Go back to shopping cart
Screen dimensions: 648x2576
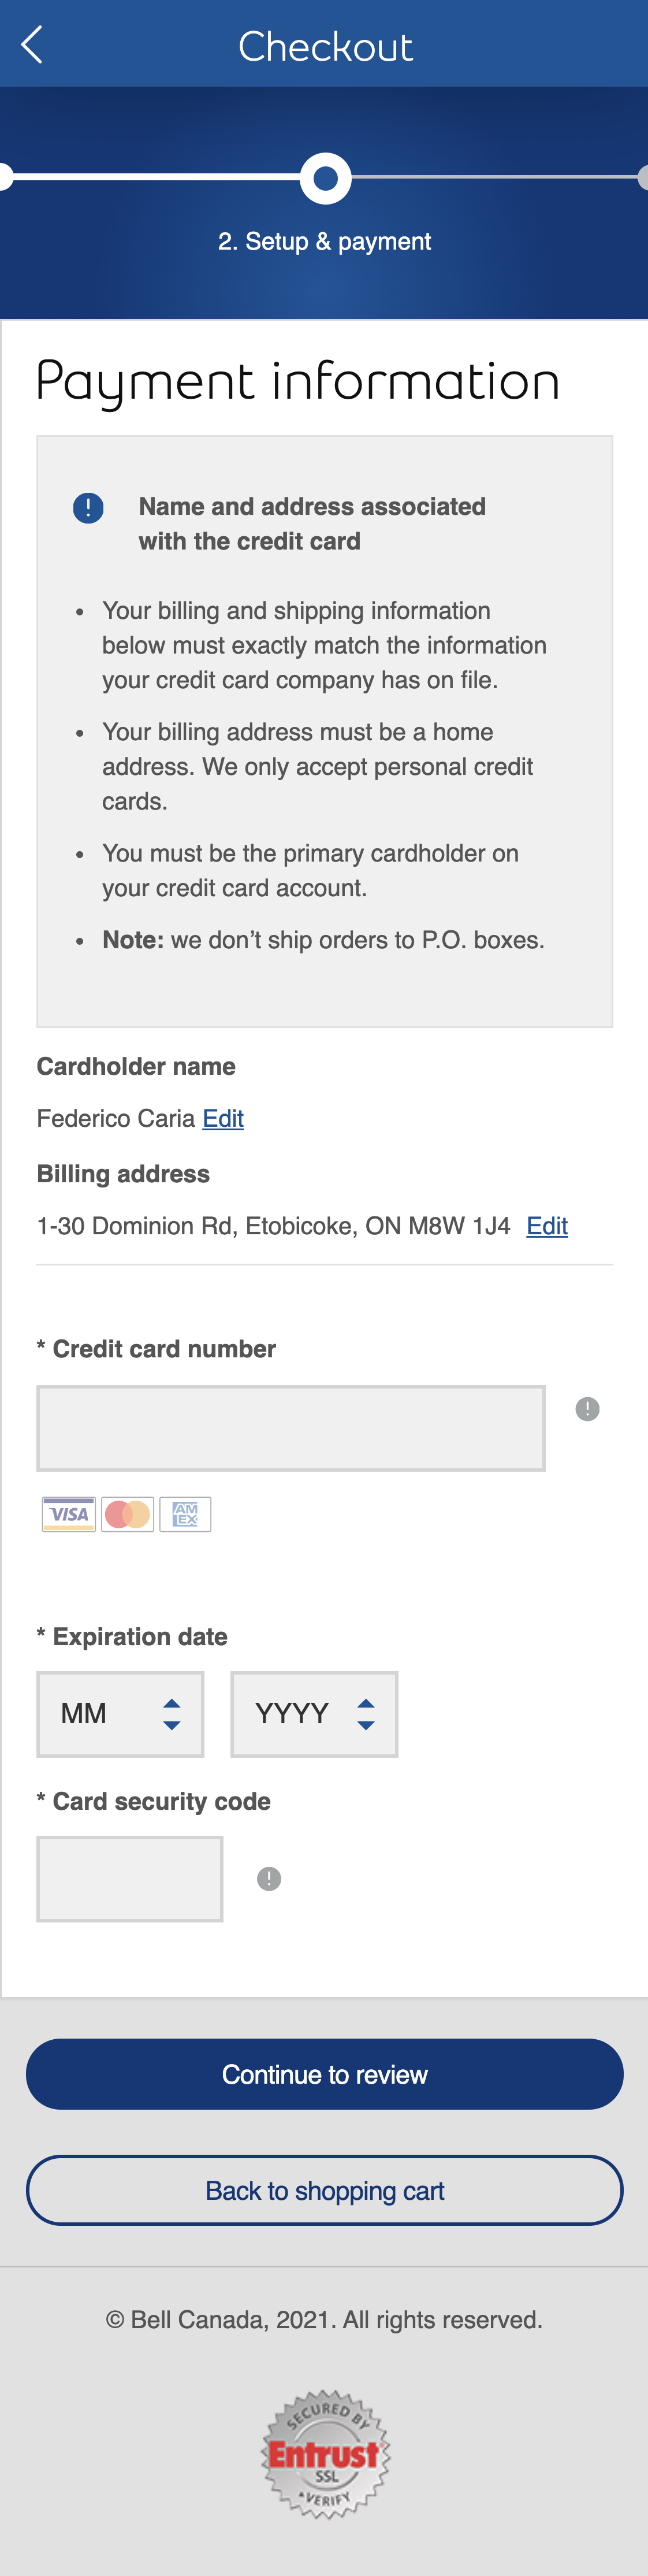coord(324,2190)
